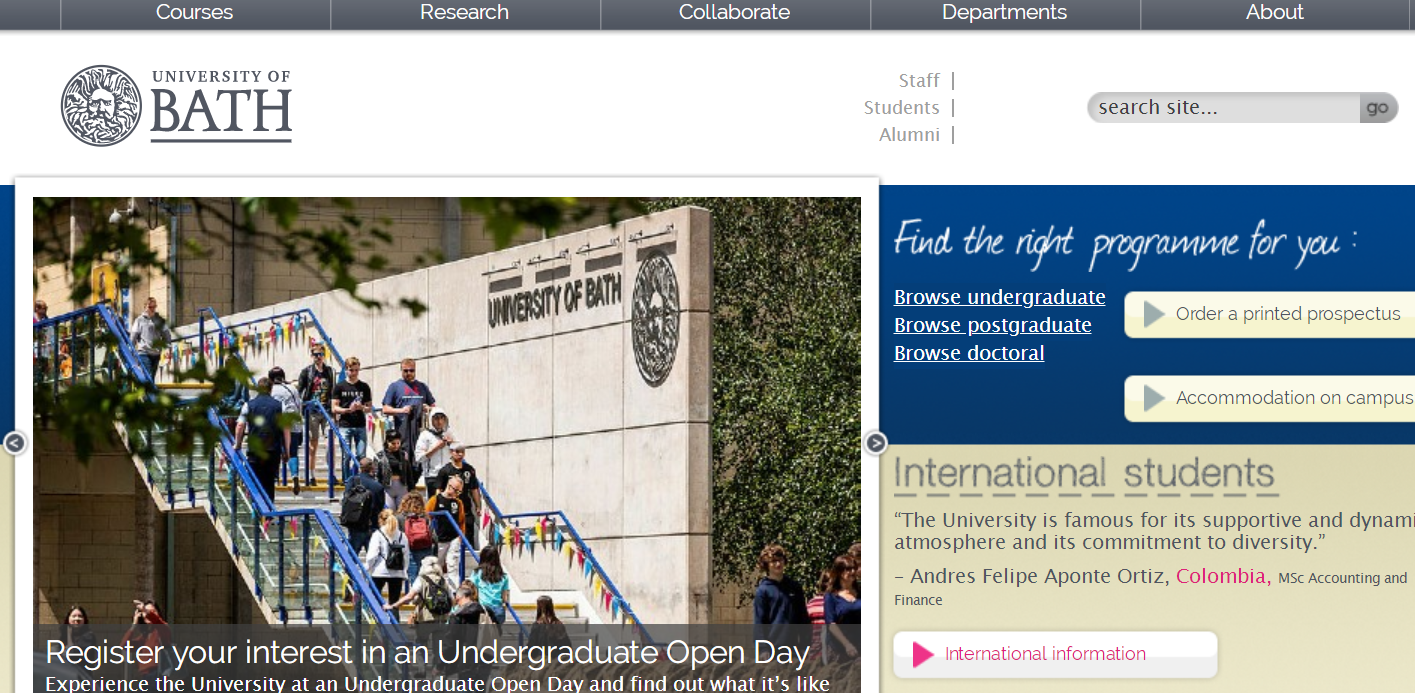Click the Colombia country link
The image size is (1415, 693).
click(1221, 577)
